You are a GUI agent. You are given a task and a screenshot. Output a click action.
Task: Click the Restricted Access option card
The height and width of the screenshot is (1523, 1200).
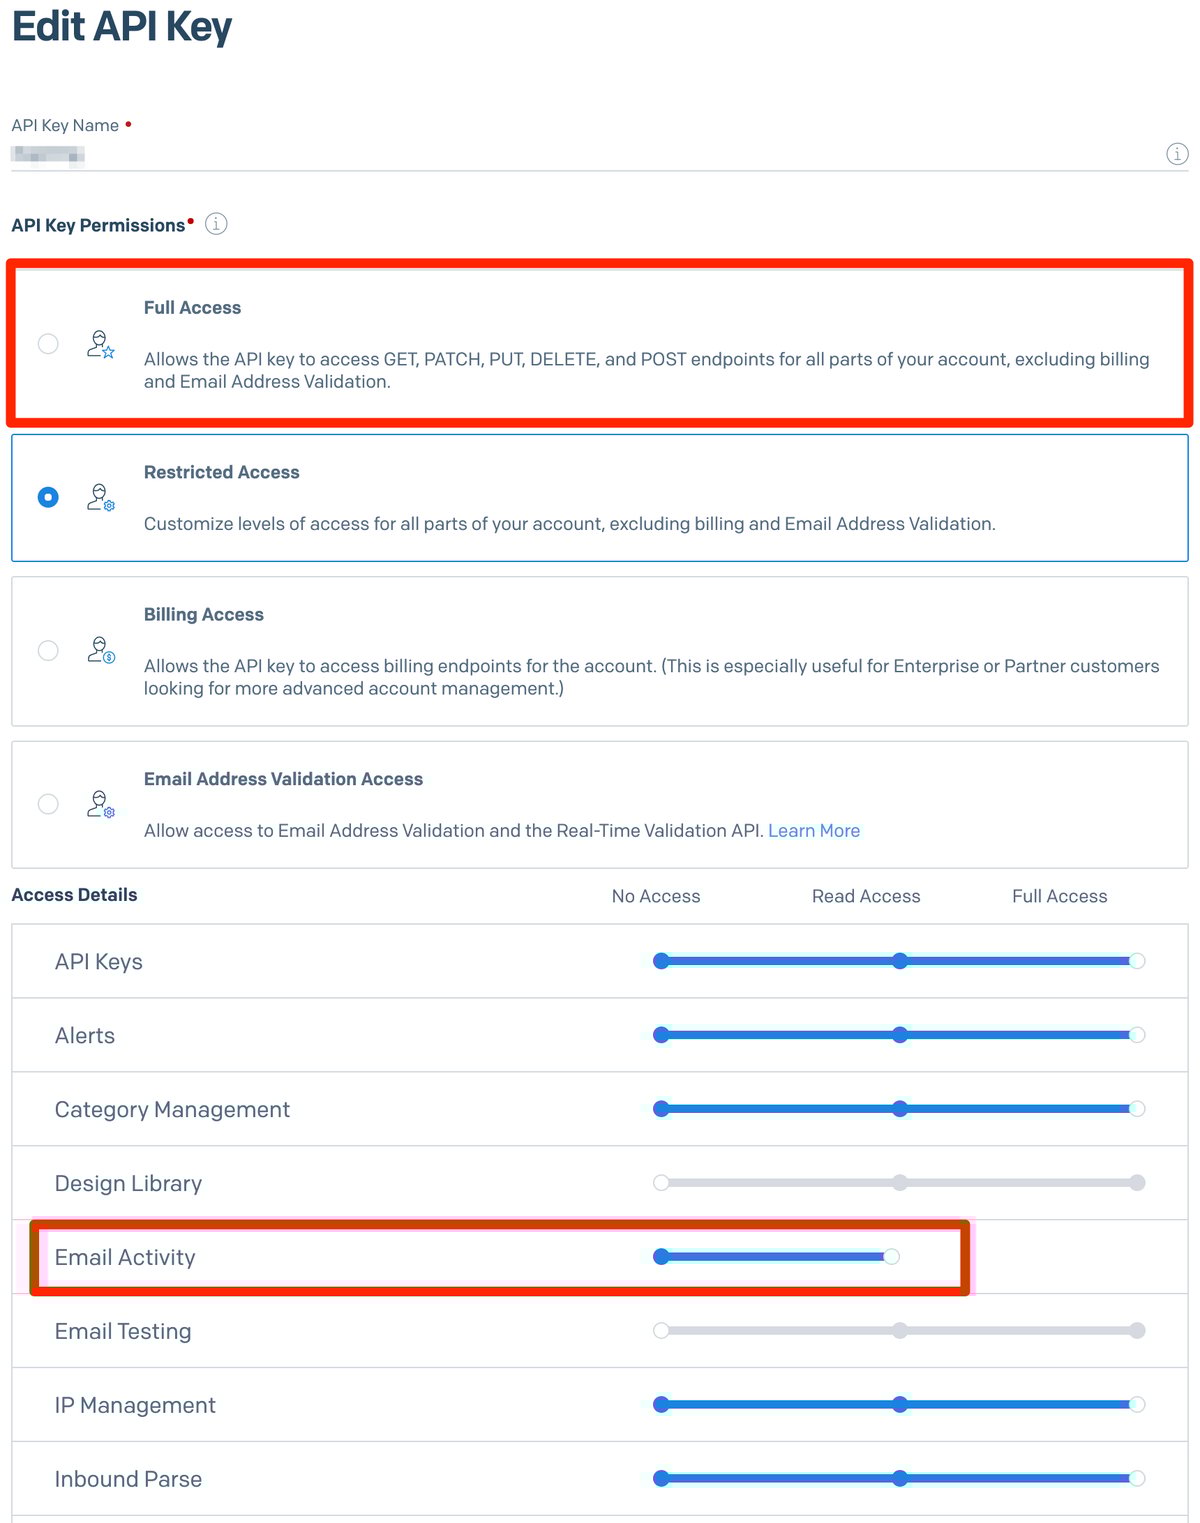tap(600, 498)
